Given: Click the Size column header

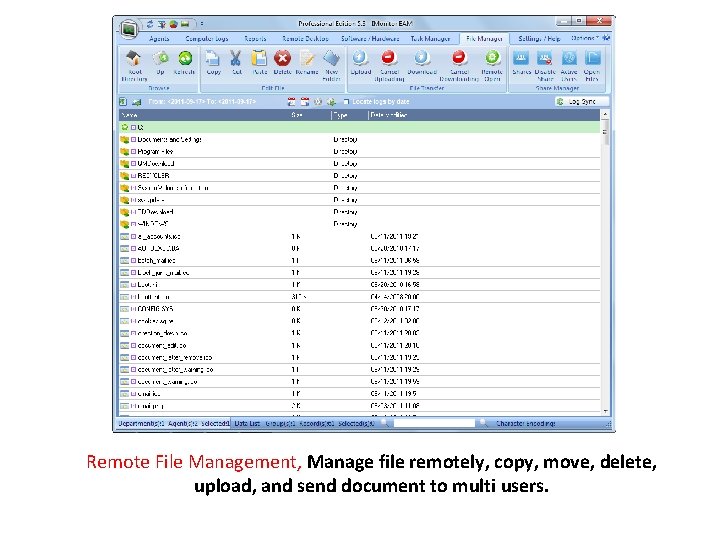Looking at the screenshot, I should click(x=309, y=115).
